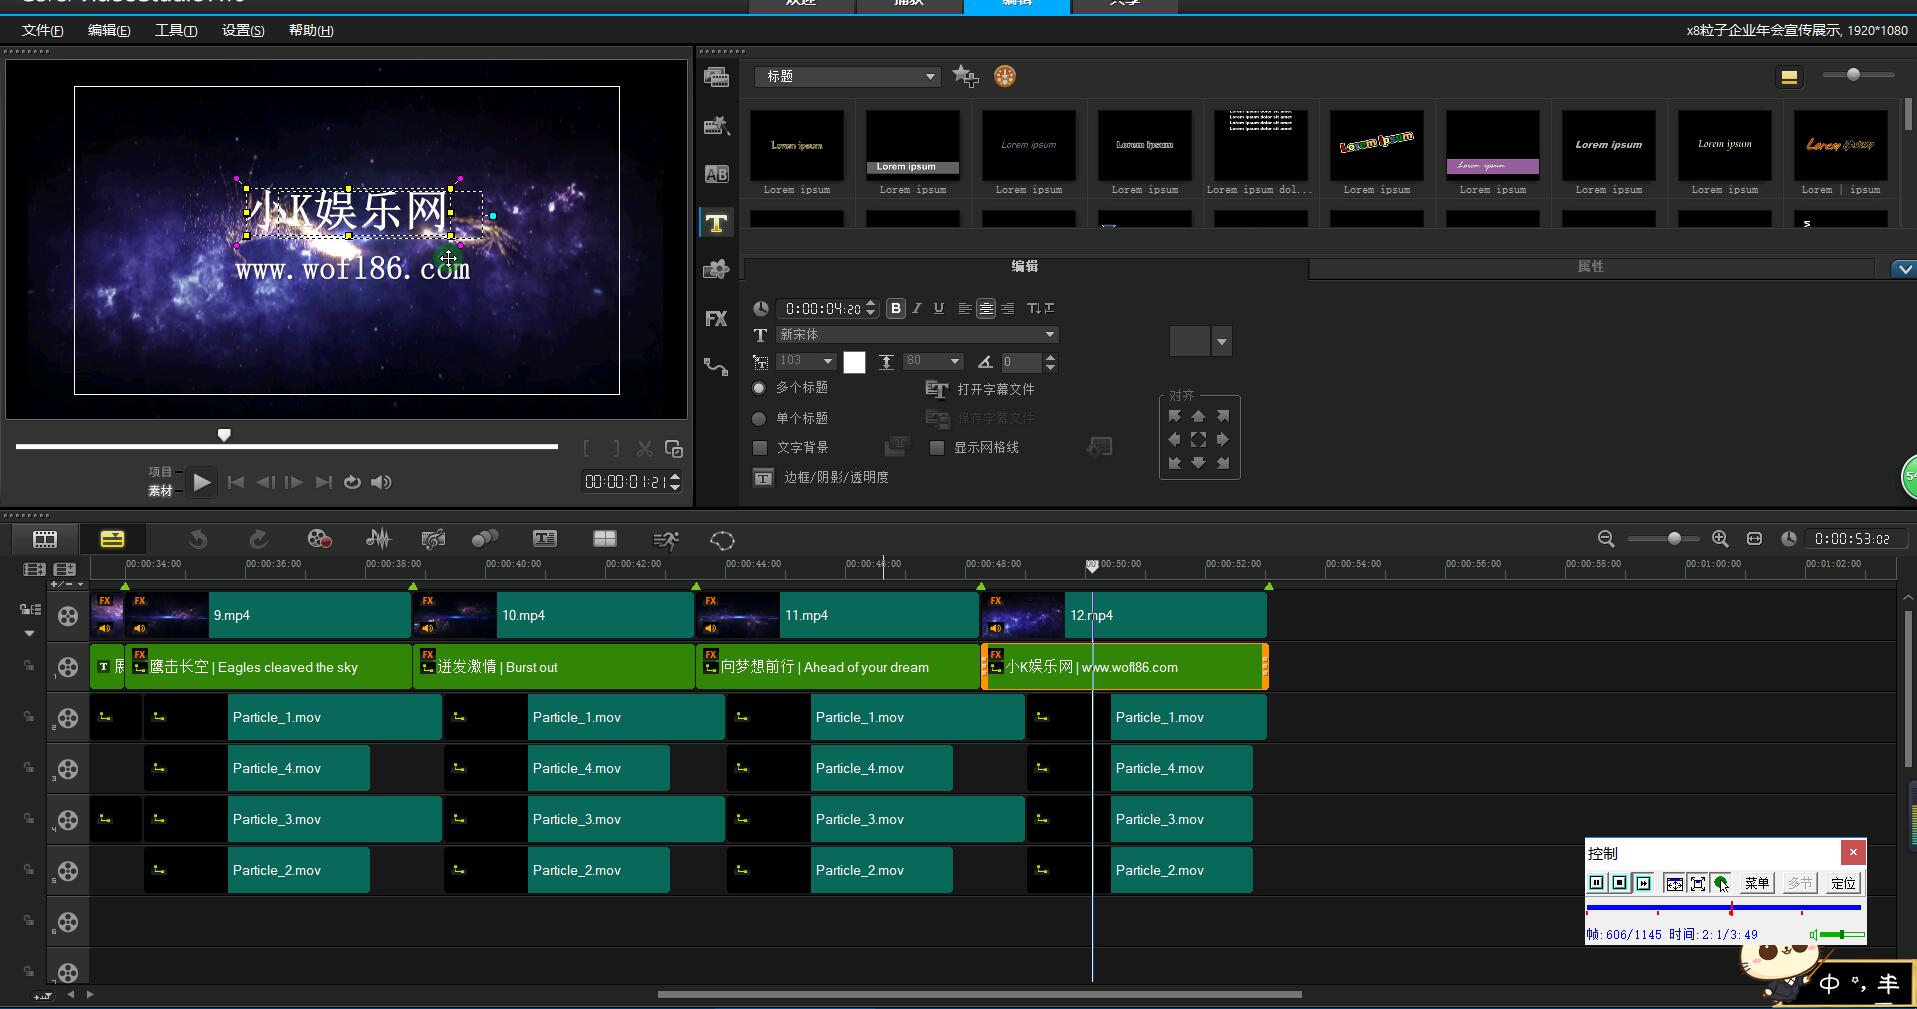The image size is (1917, 1009).
Task: Select the 多个标题 radio button
Action: tap(759, 388)
